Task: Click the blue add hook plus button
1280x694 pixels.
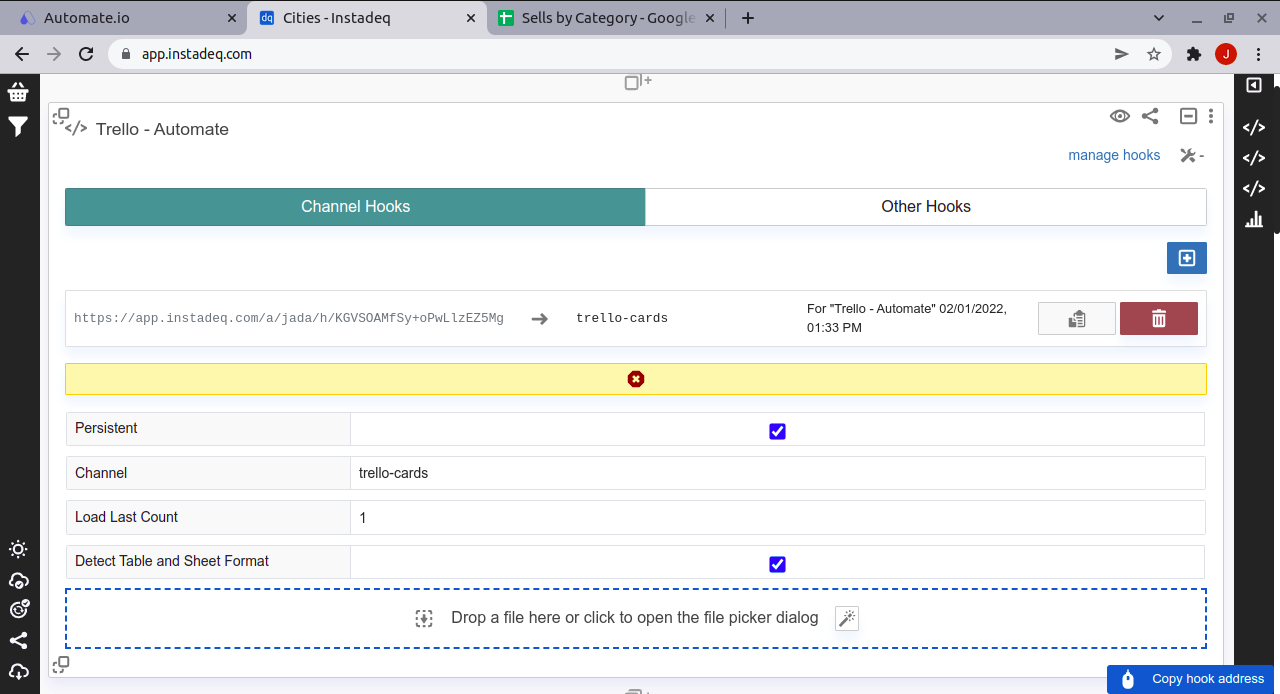Action: point(1187,258)
